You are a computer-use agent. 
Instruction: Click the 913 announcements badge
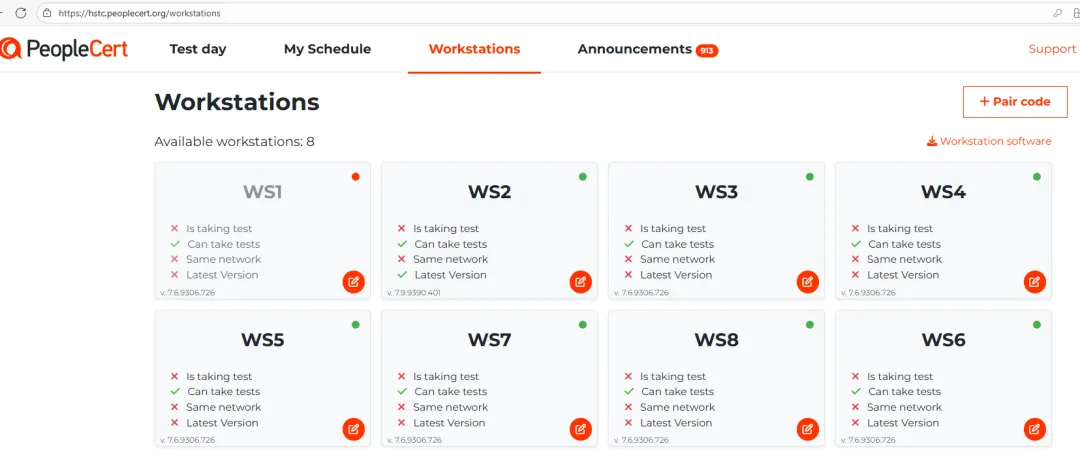pos(707,51)
